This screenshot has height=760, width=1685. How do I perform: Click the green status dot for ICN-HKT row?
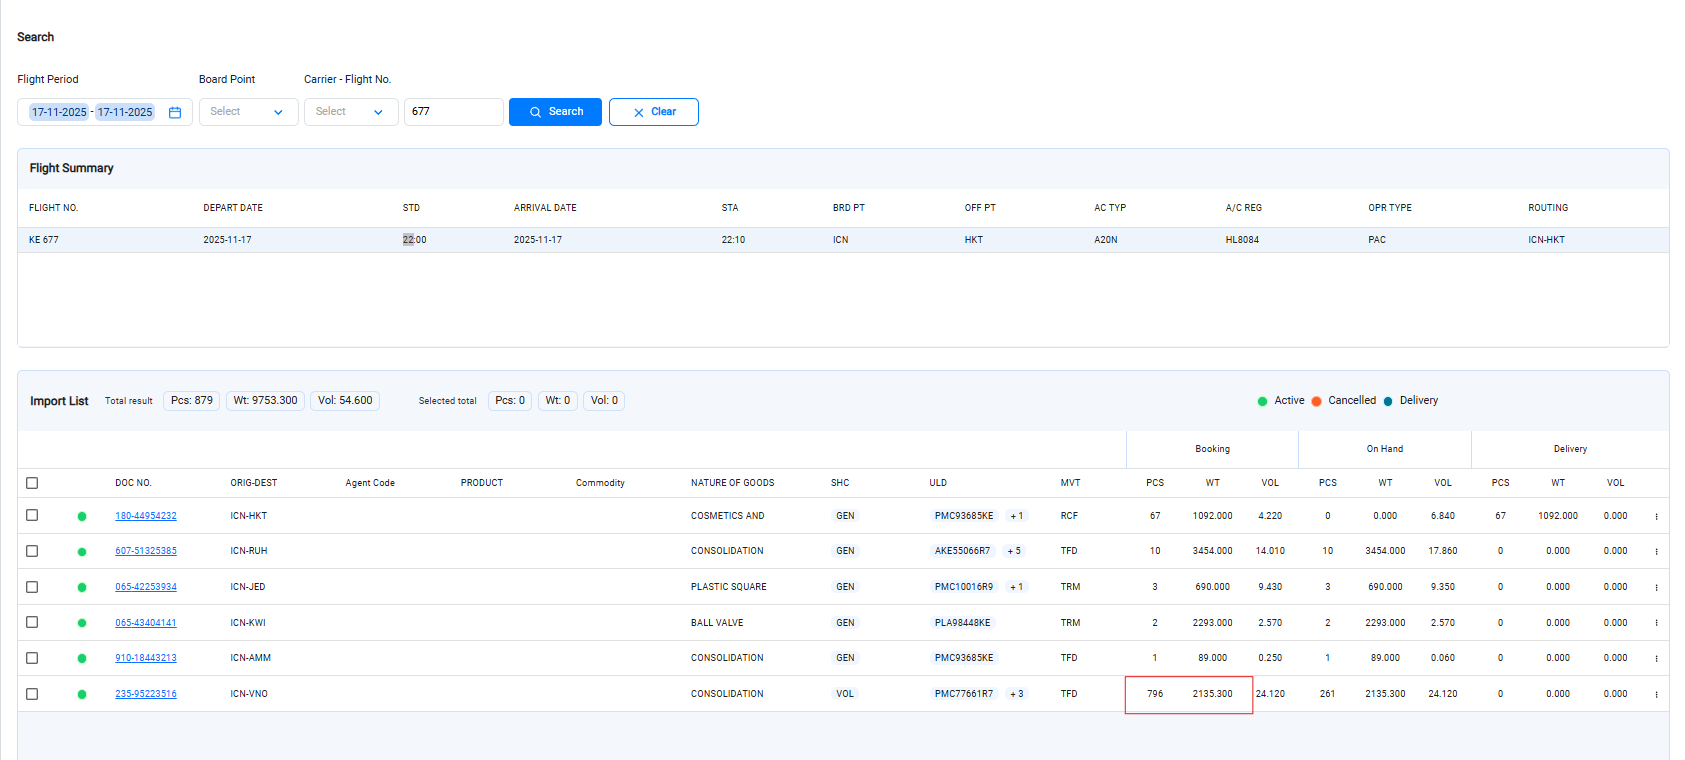click(x=82, y=517)
